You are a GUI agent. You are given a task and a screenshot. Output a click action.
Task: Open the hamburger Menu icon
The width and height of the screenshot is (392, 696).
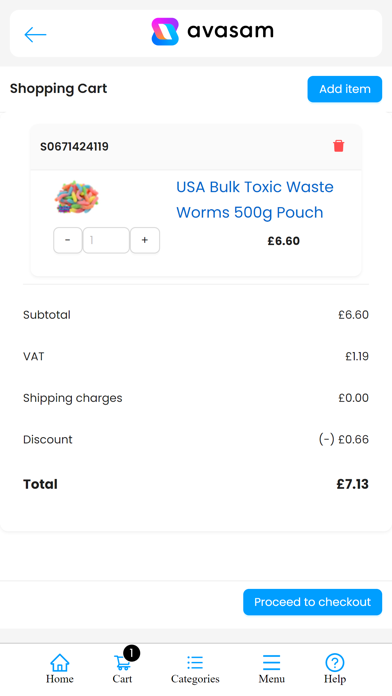coord(271,663)
